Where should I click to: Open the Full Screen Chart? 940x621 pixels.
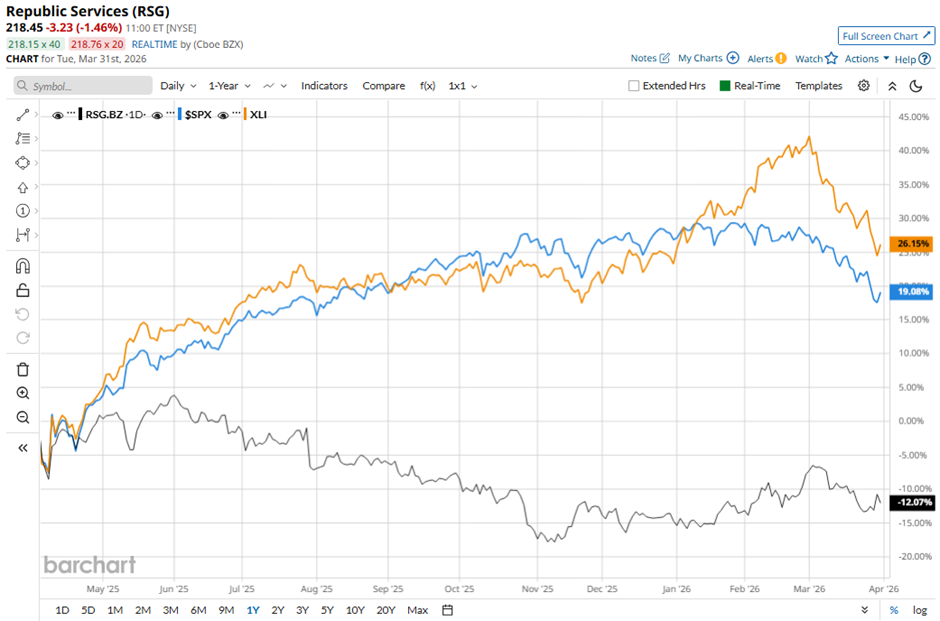[886, 36]
